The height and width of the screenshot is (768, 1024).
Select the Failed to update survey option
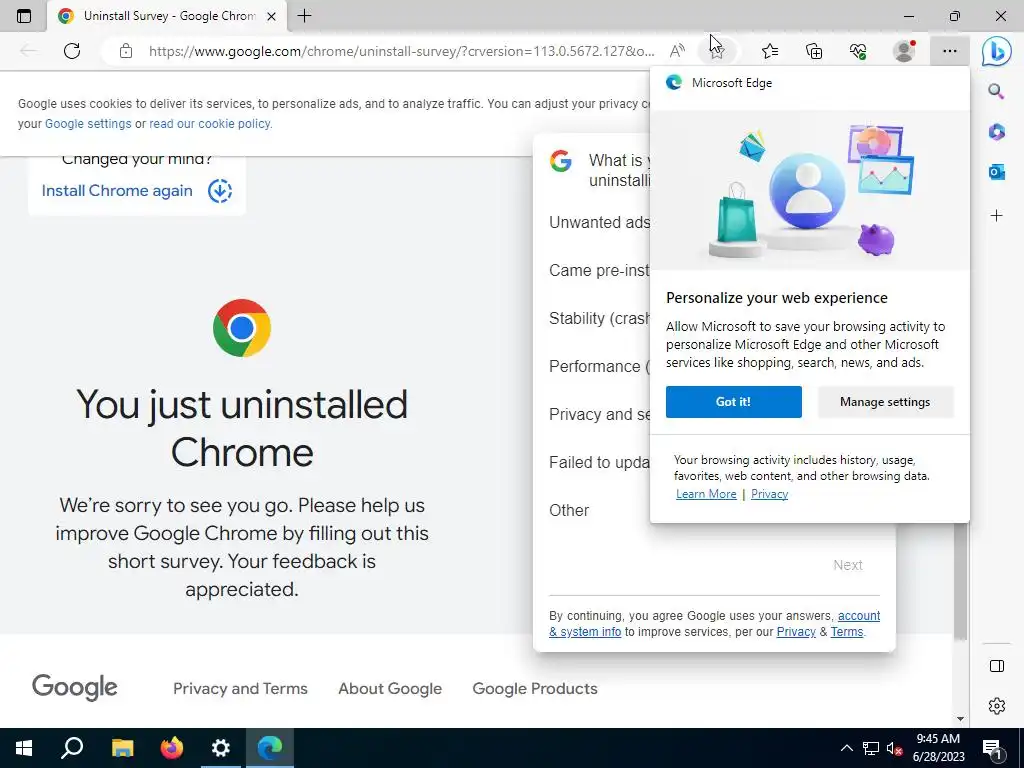[x=599, y=462]
